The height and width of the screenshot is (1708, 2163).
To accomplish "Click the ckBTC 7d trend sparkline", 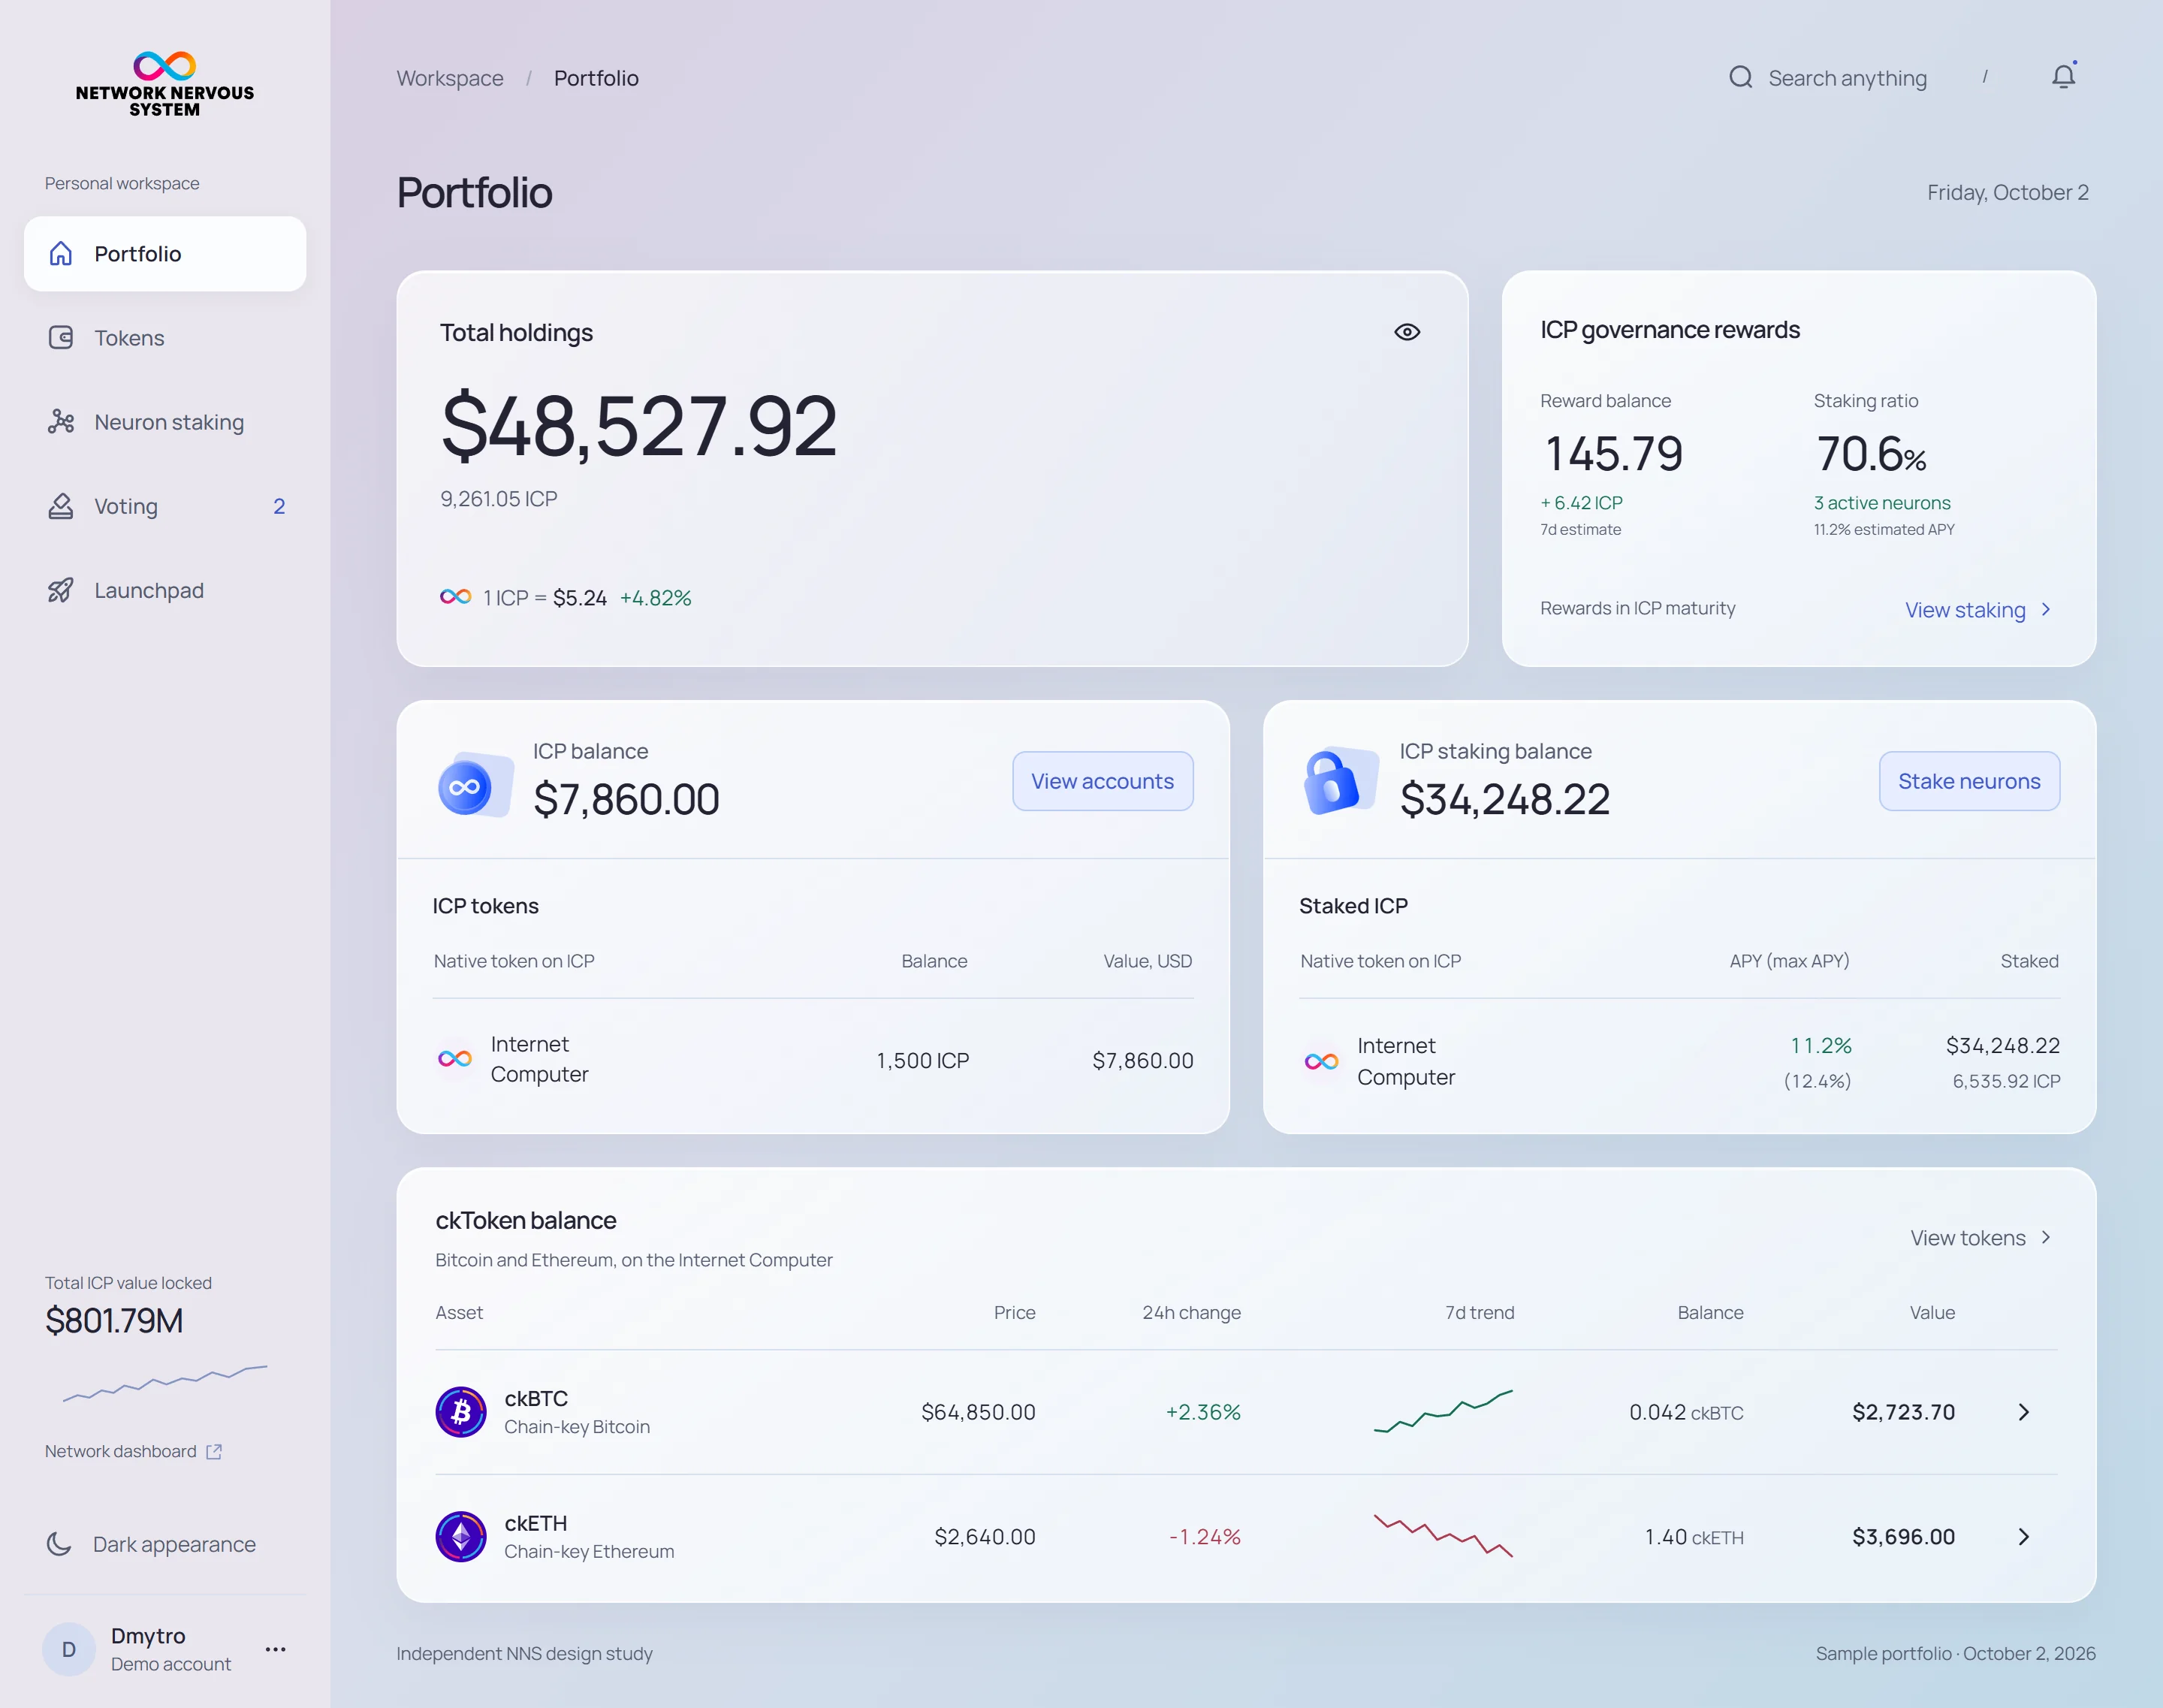I will [1443, 1411].
